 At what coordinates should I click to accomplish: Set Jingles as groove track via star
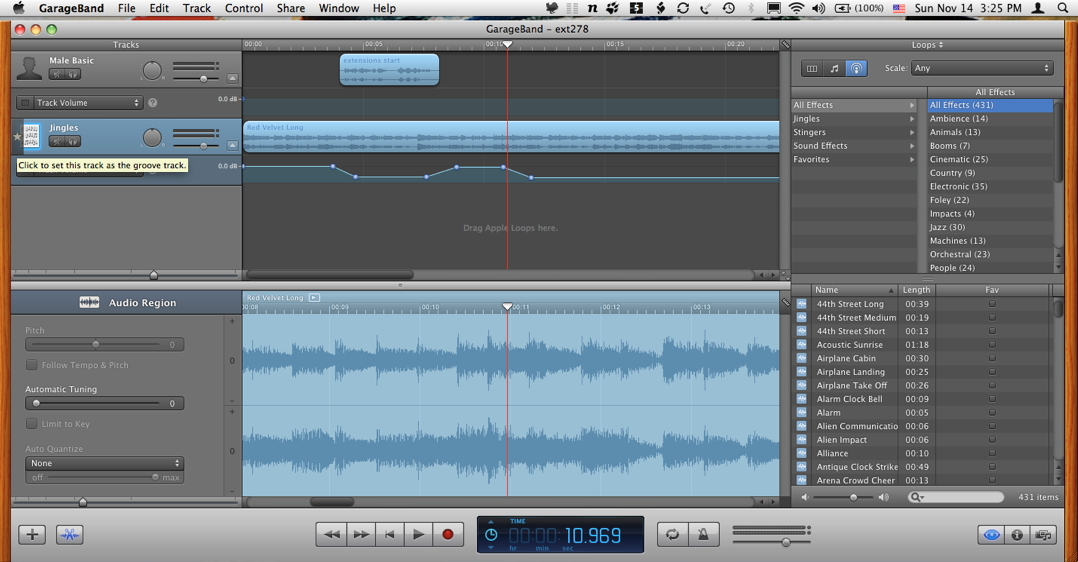coord(17,136)
